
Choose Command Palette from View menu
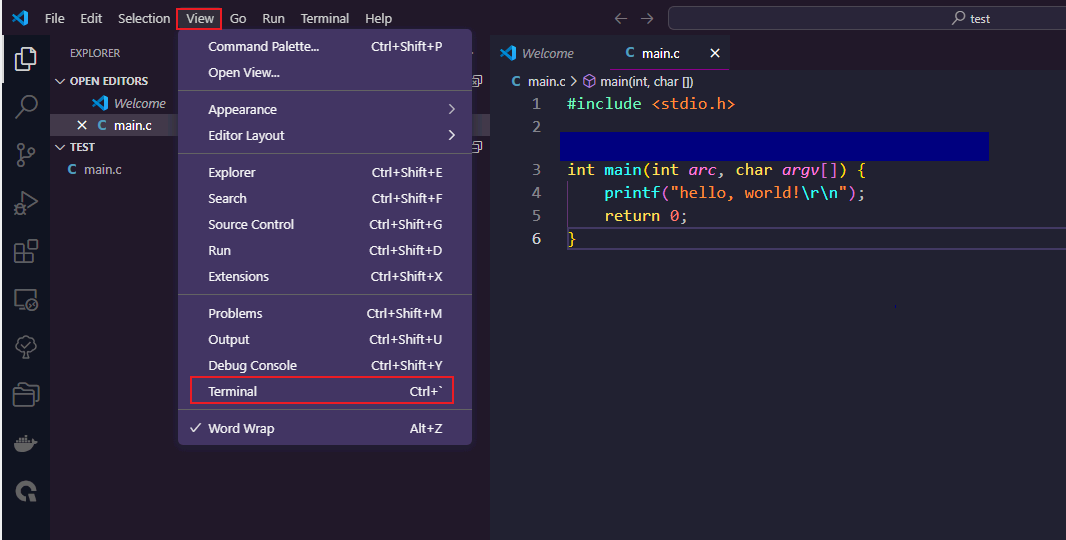click(325, 46)
